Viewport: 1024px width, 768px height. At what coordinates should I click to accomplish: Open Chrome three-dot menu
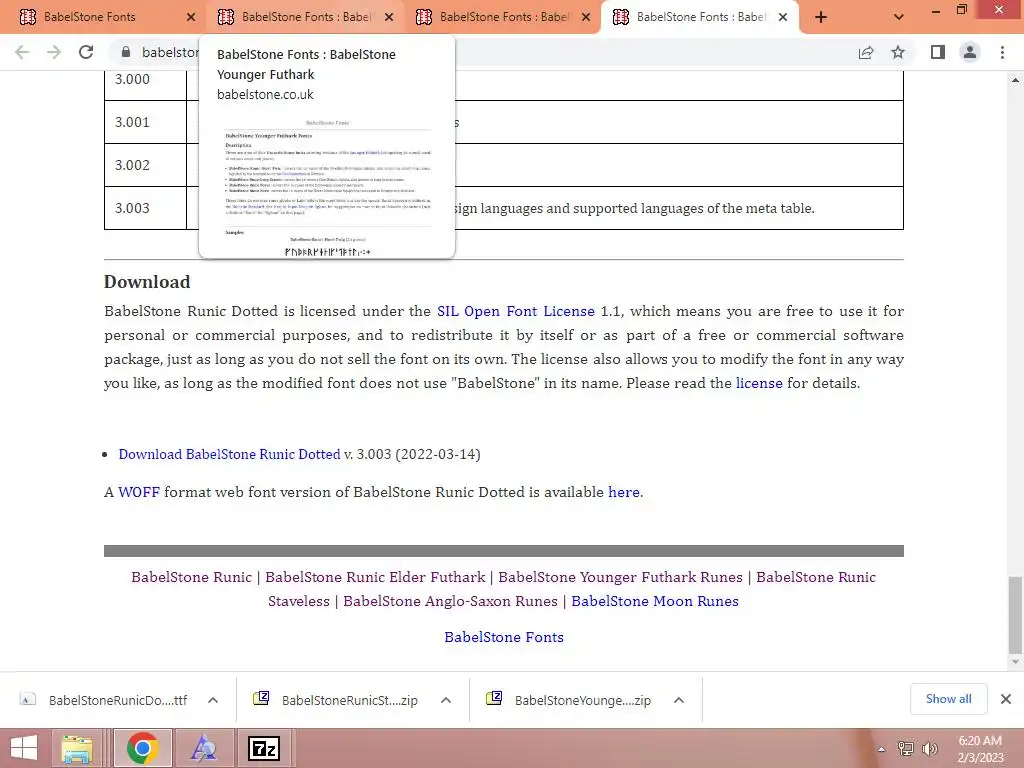tap(1002, 52)
